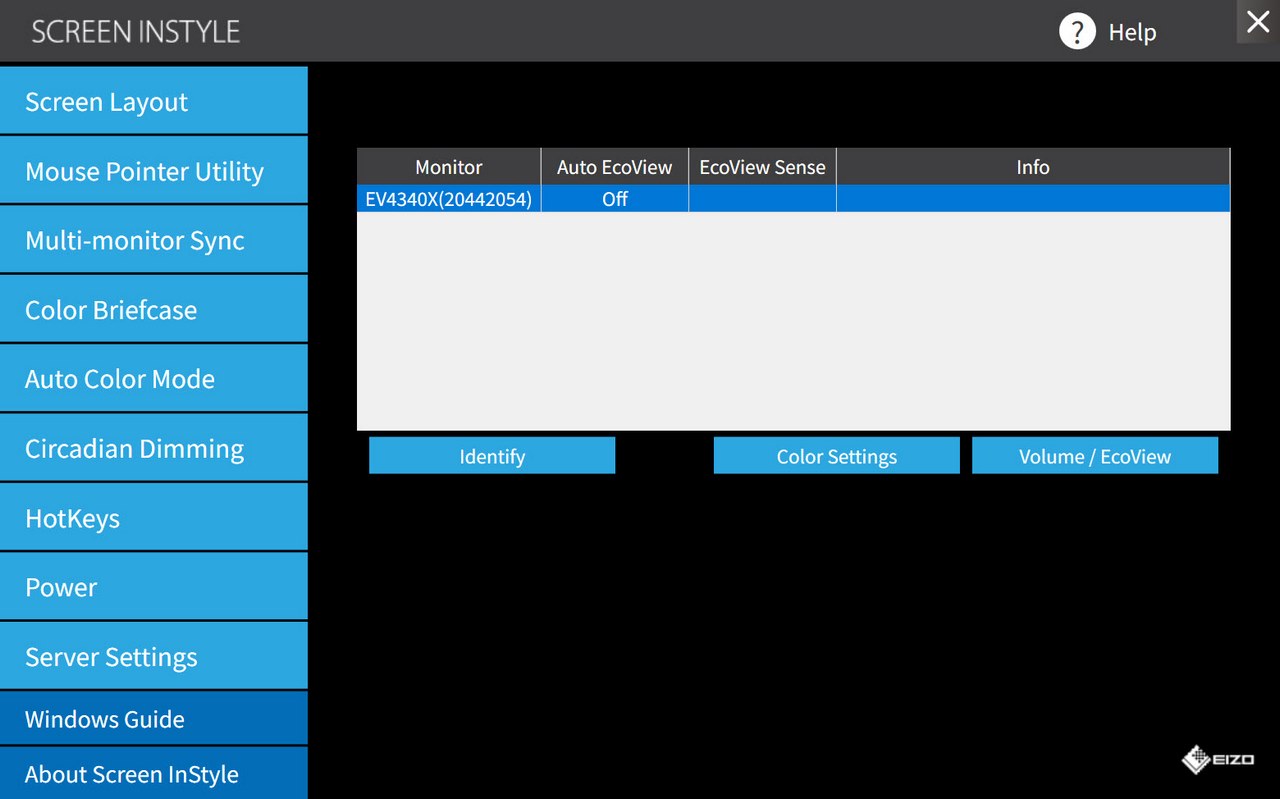Image resolution: width=1280 pixels, height=799 pixels.
Task: Click the Monitor column header
Action: coord(449,167)
